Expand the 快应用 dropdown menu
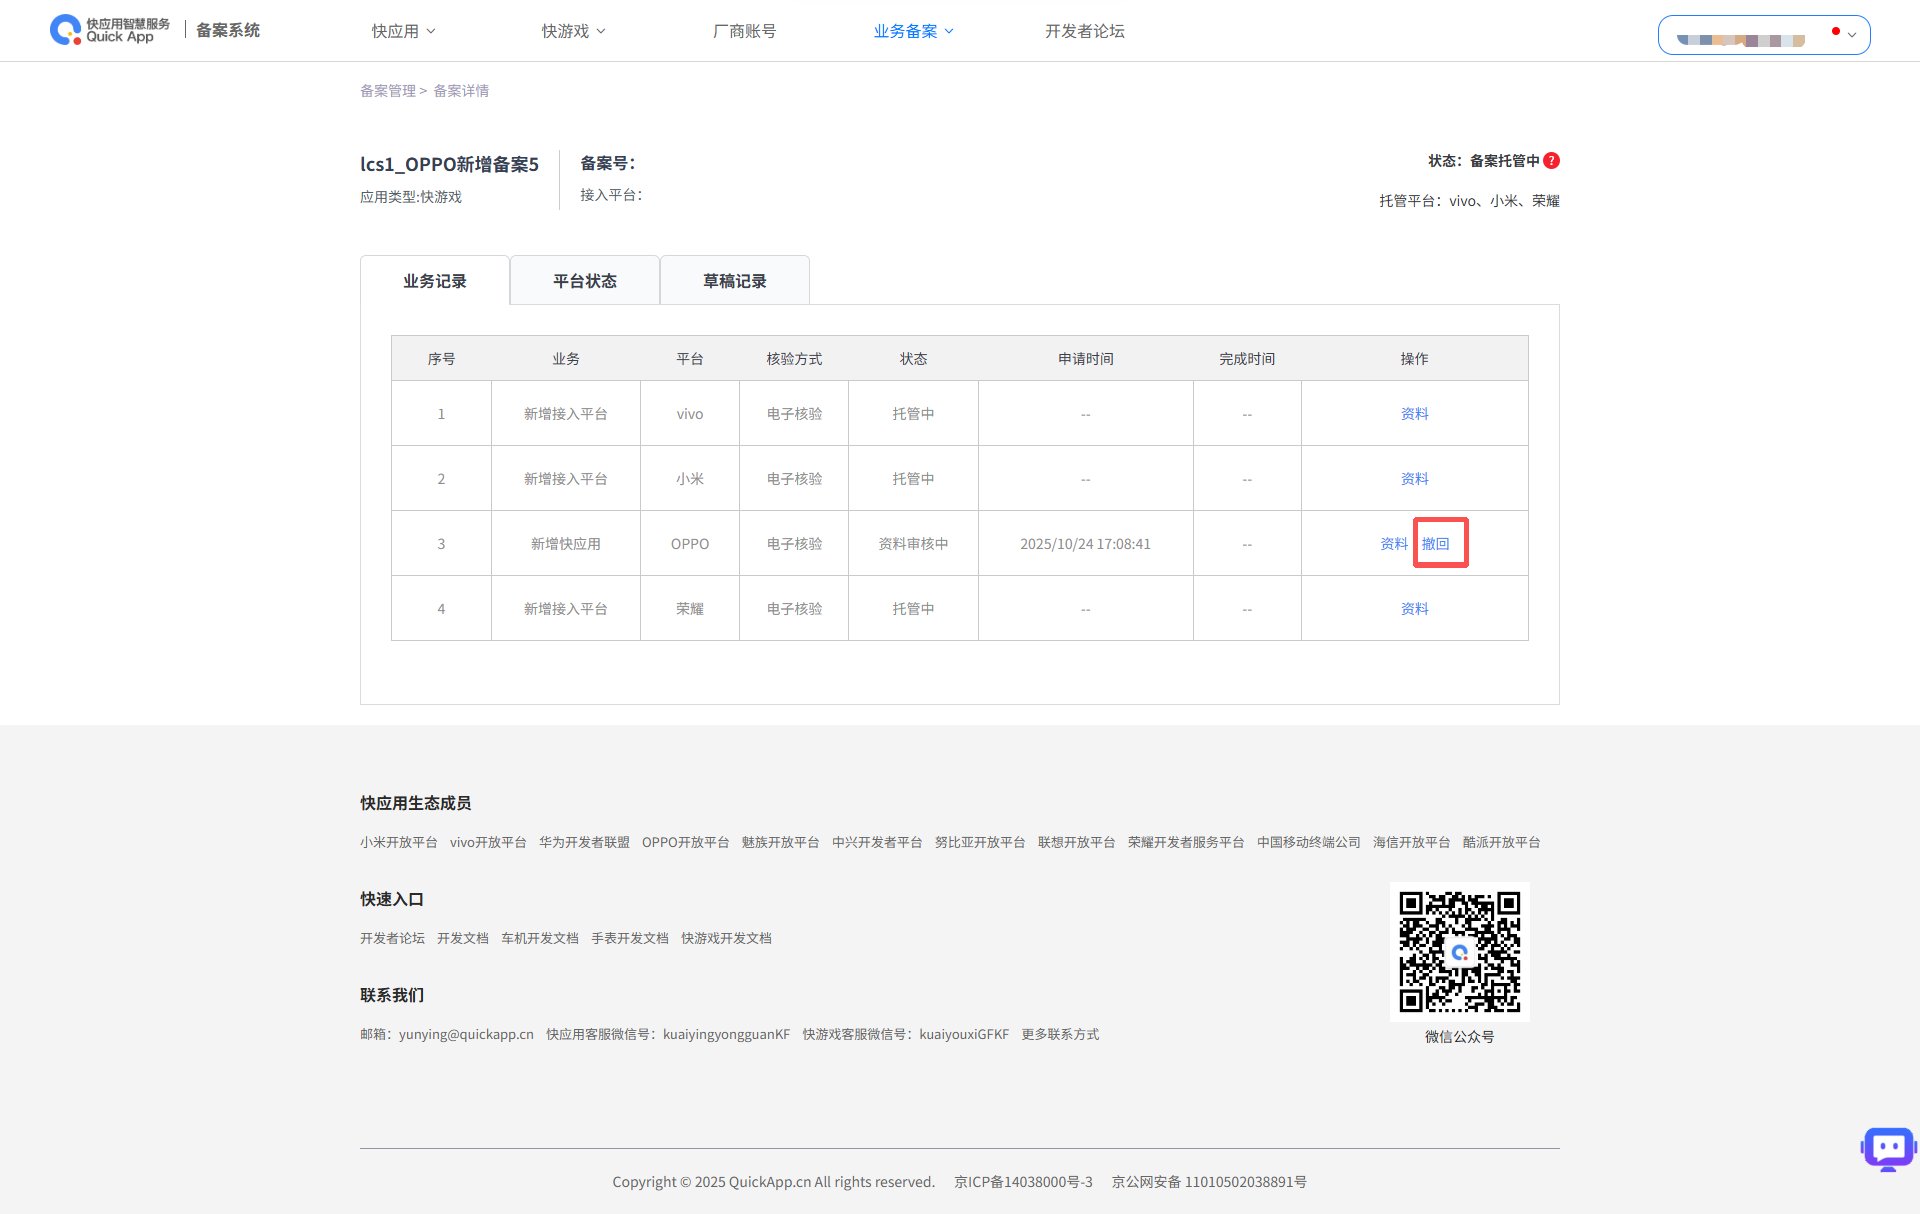The width and height of the screenshot is (1920, 1214). pos(403,31)
